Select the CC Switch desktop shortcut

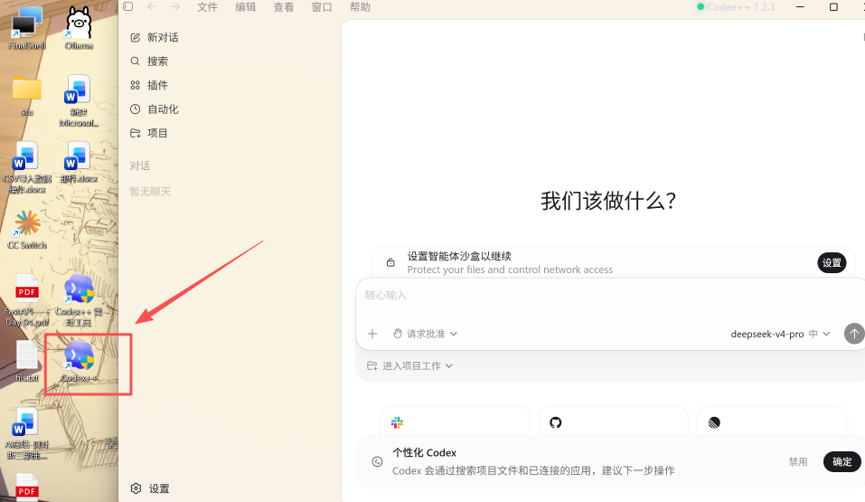[x=27, y=229]
